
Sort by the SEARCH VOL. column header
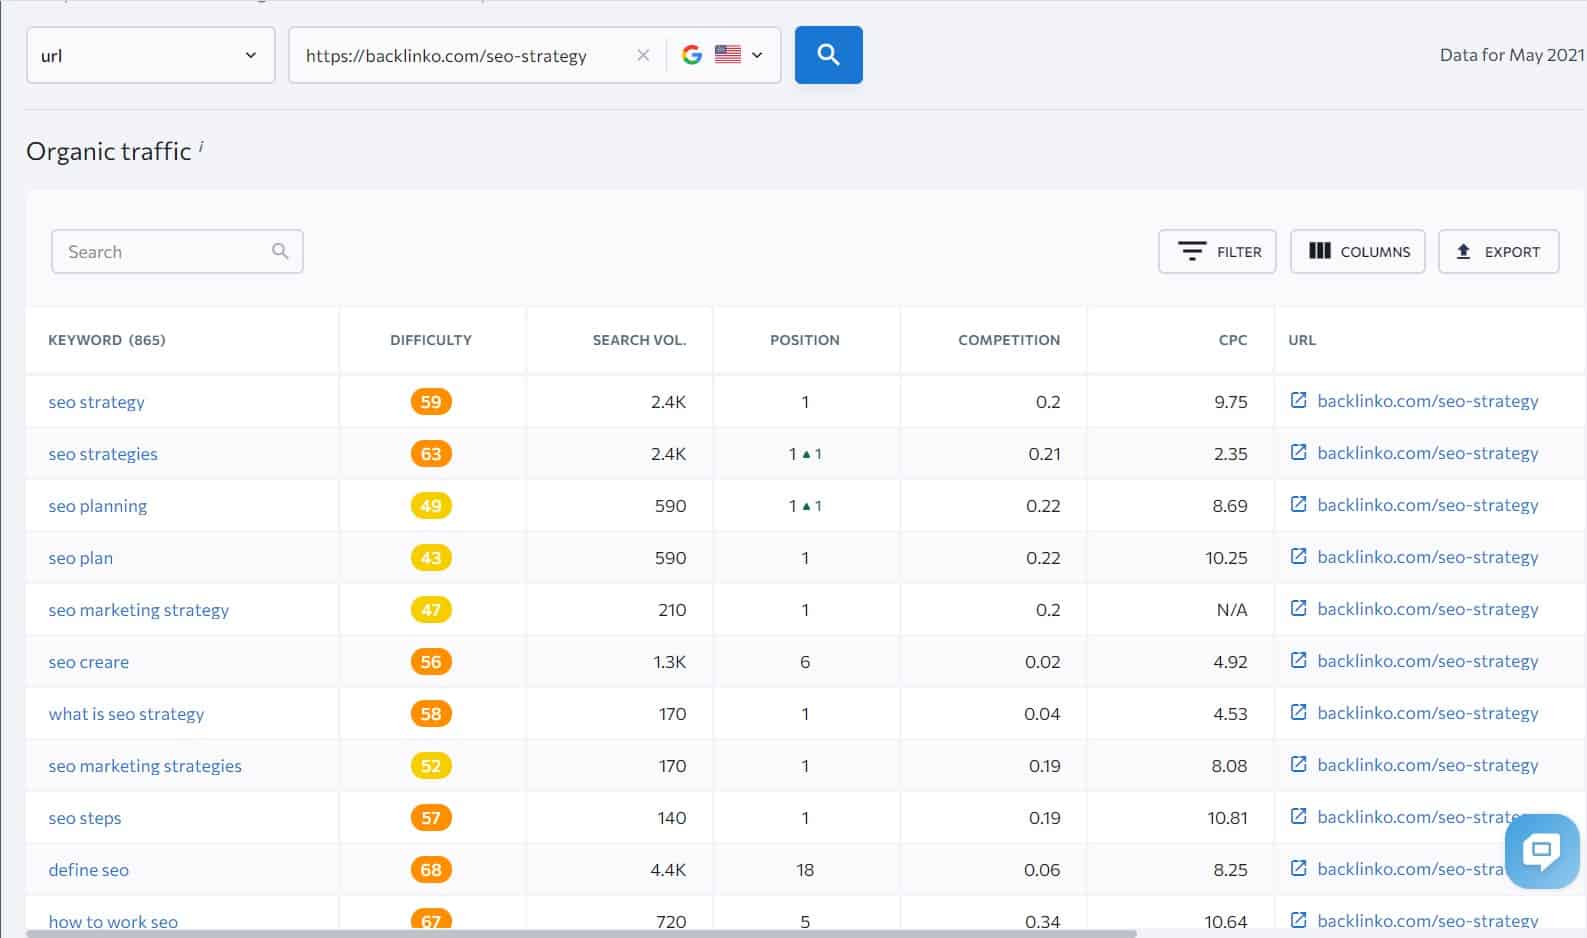tap(639, 340)
